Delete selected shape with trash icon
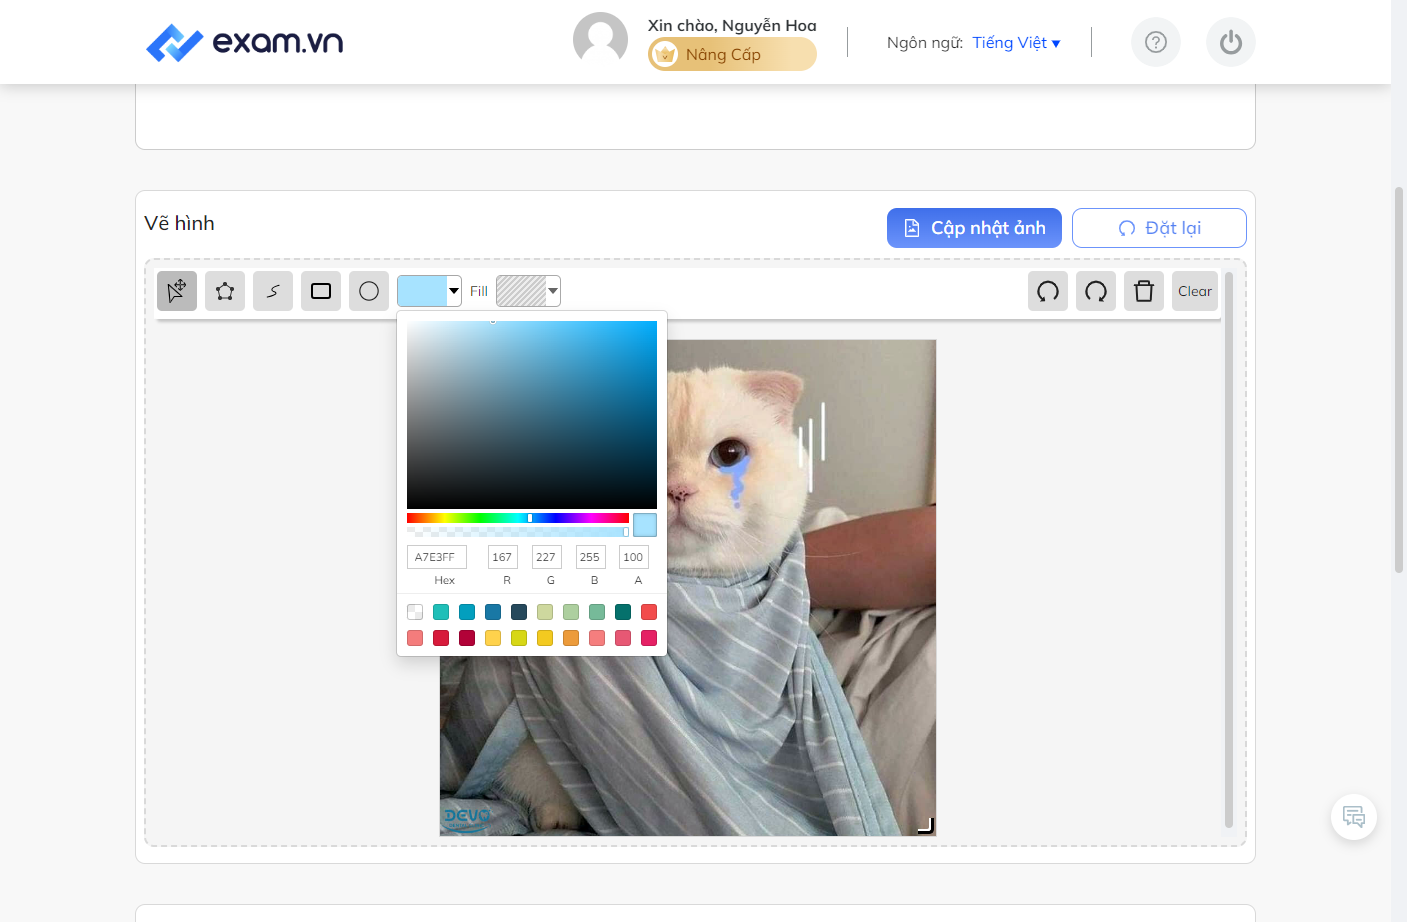 tap(1144, 291)
